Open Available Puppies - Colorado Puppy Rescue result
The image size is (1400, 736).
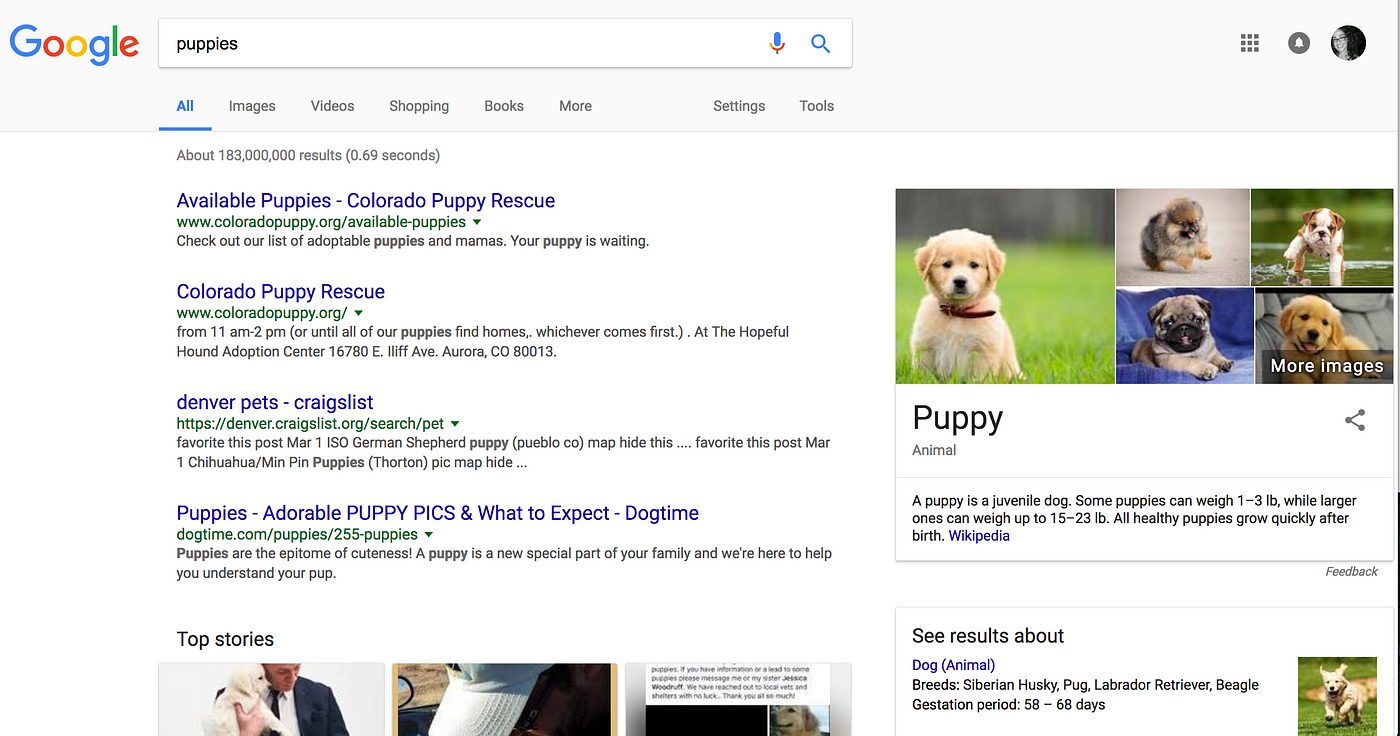(366, 201)
